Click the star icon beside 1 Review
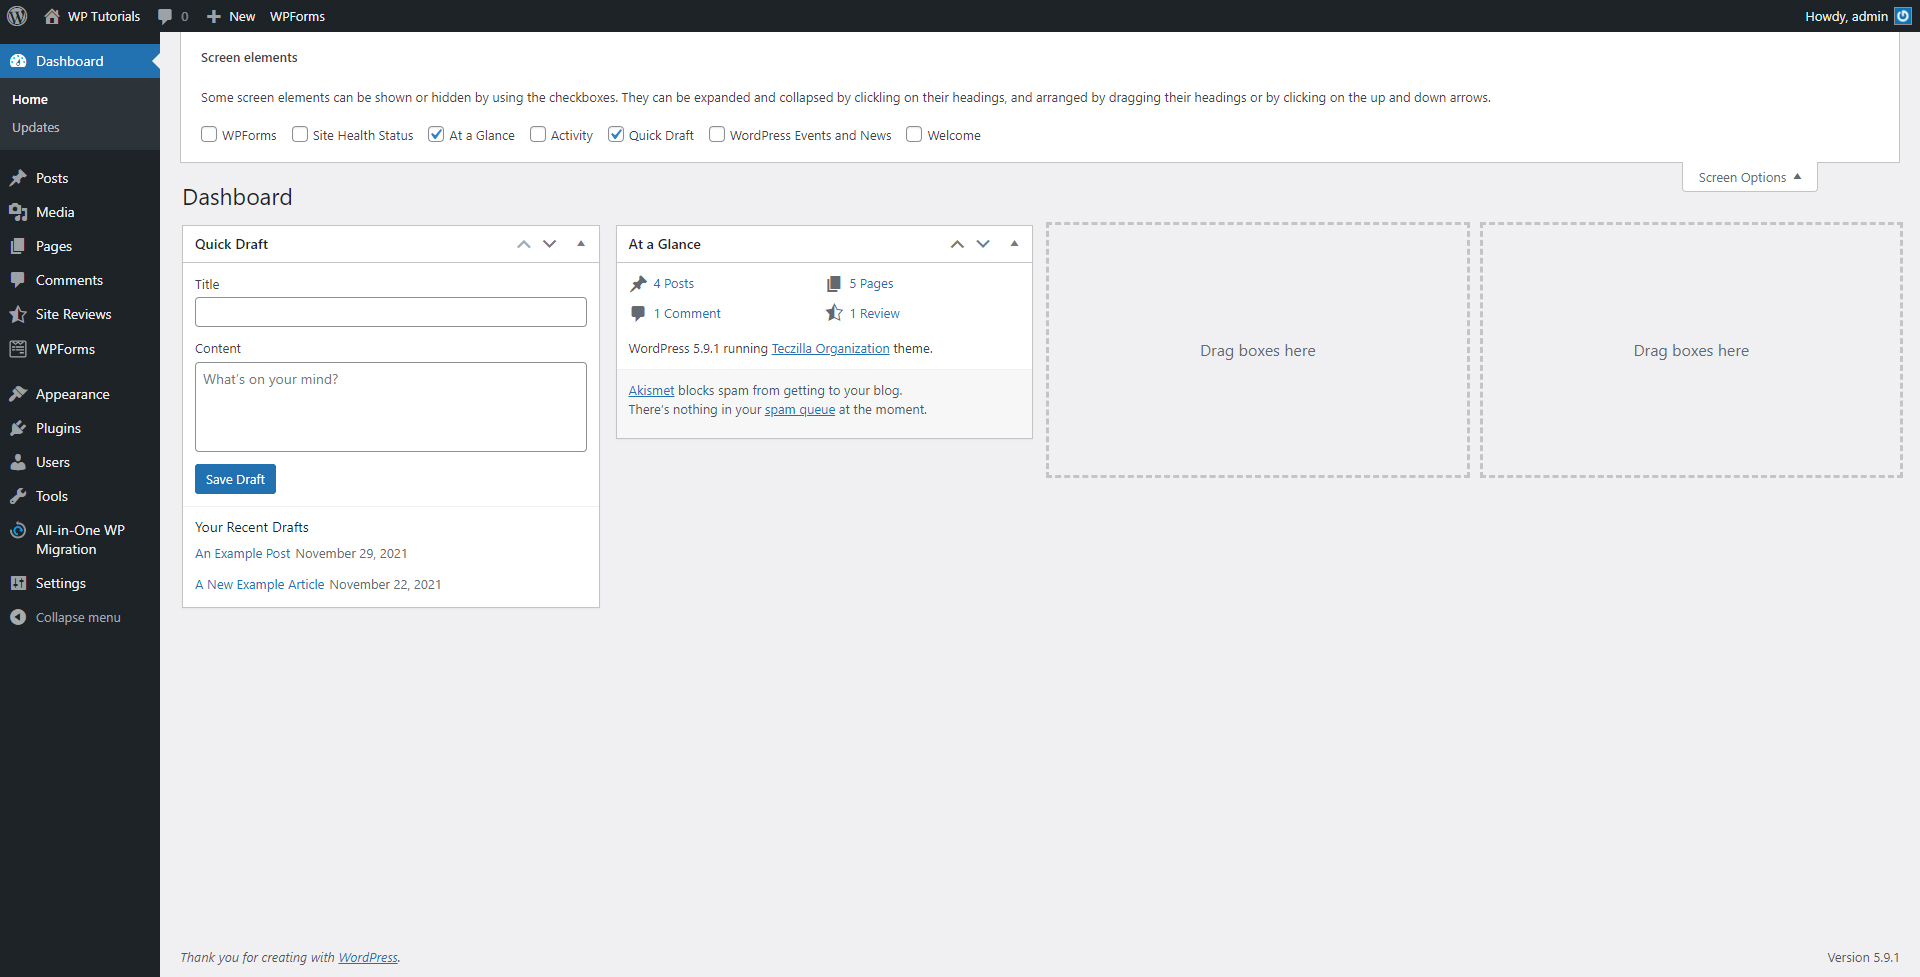Image resolution: width=1920 pixels, height=977 pixels. (834, 313)
